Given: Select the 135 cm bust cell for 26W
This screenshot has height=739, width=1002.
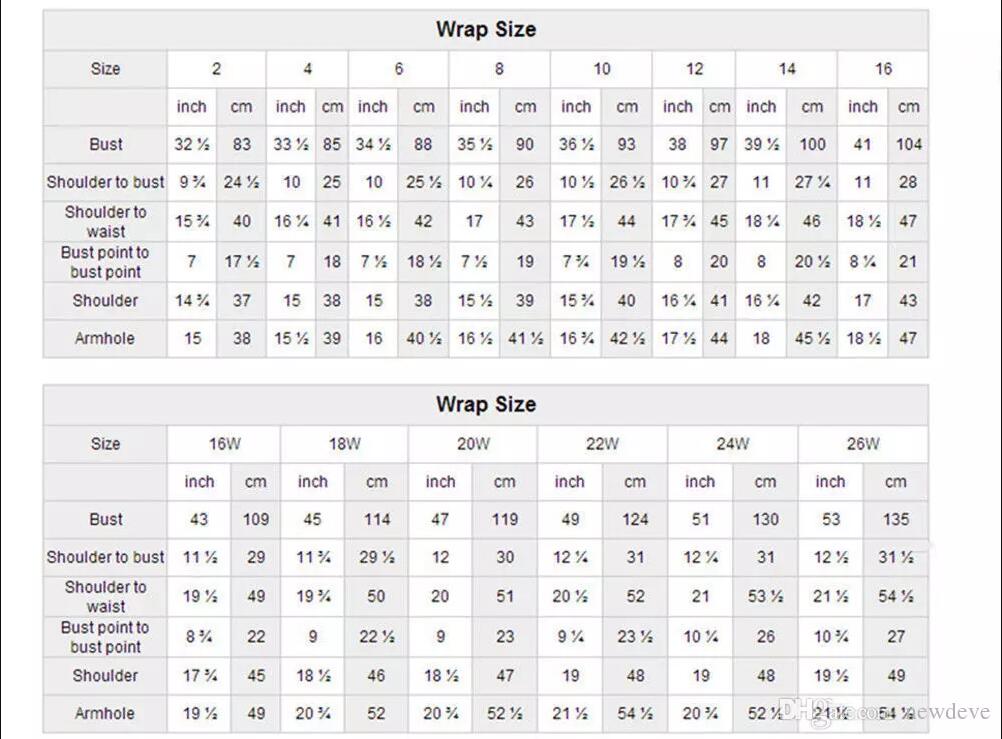Looking at the screenshot, I should tap(895, 519).
